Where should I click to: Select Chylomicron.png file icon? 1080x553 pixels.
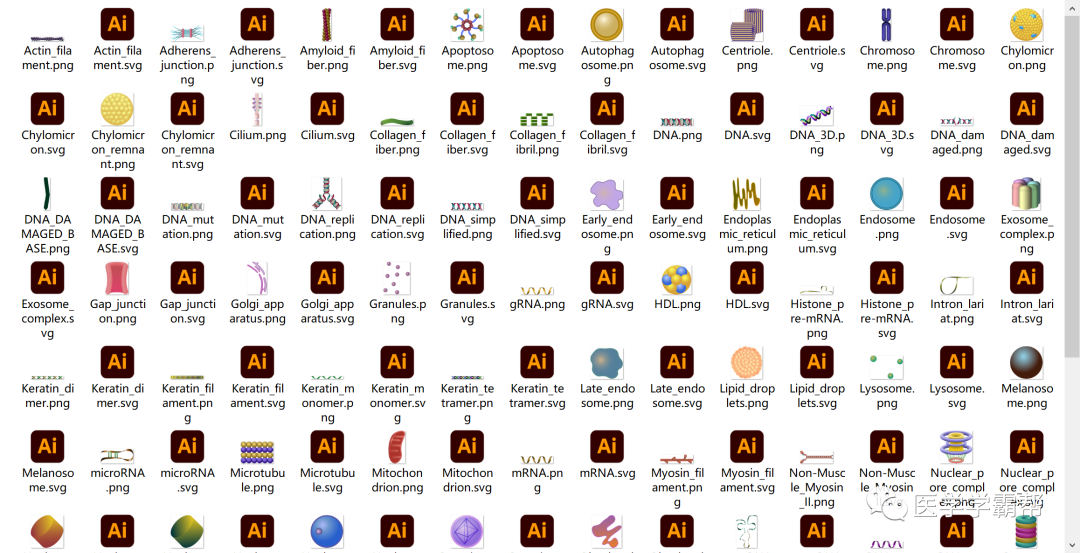pyautogui.click(x=1027, y=24)
